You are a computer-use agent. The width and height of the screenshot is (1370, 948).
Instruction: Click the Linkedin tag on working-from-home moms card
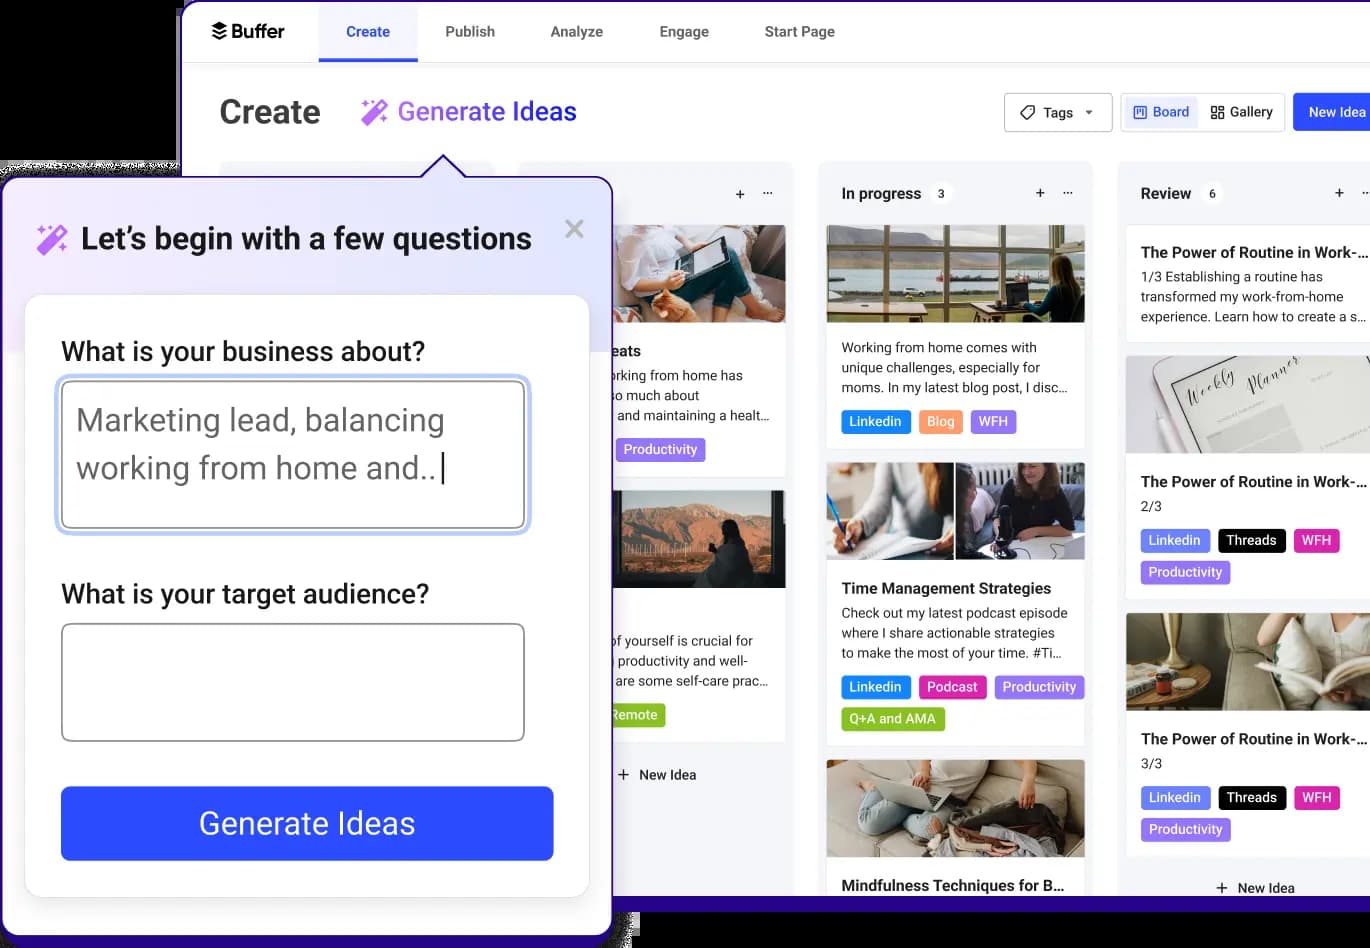point(875,422)
